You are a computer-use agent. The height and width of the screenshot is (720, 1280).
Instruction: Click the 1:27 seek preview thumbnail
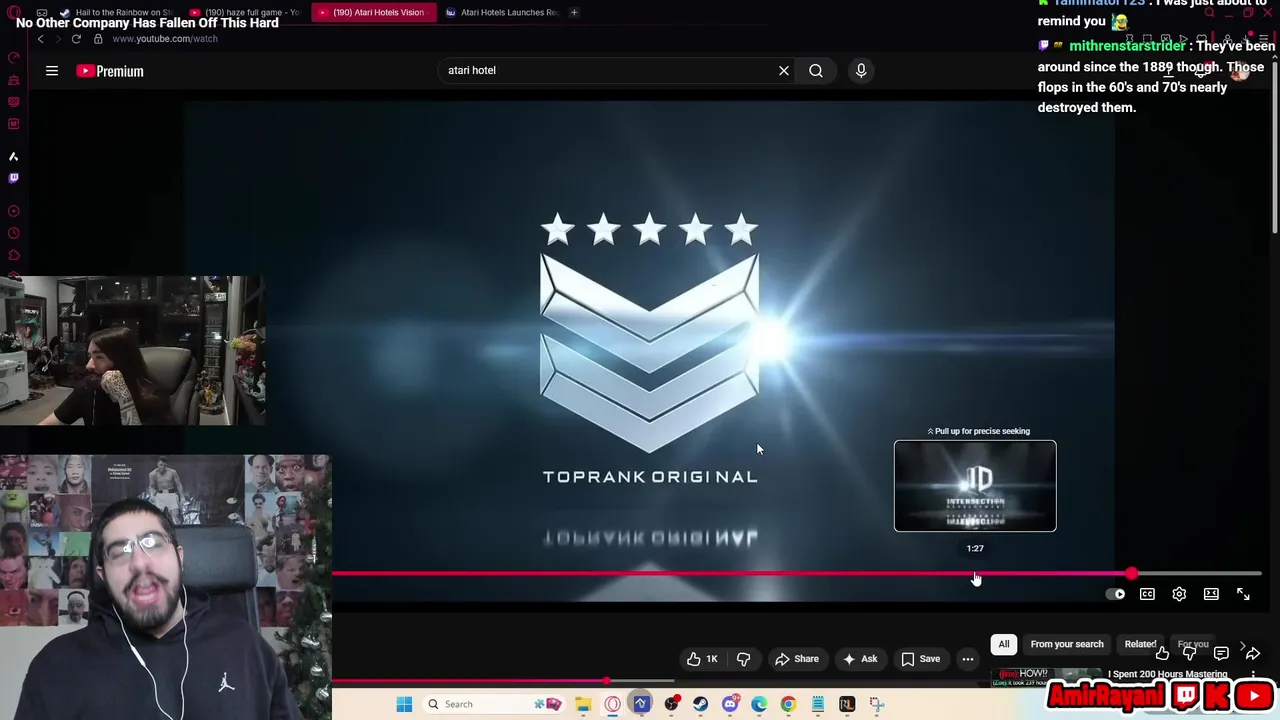(975, 486)
